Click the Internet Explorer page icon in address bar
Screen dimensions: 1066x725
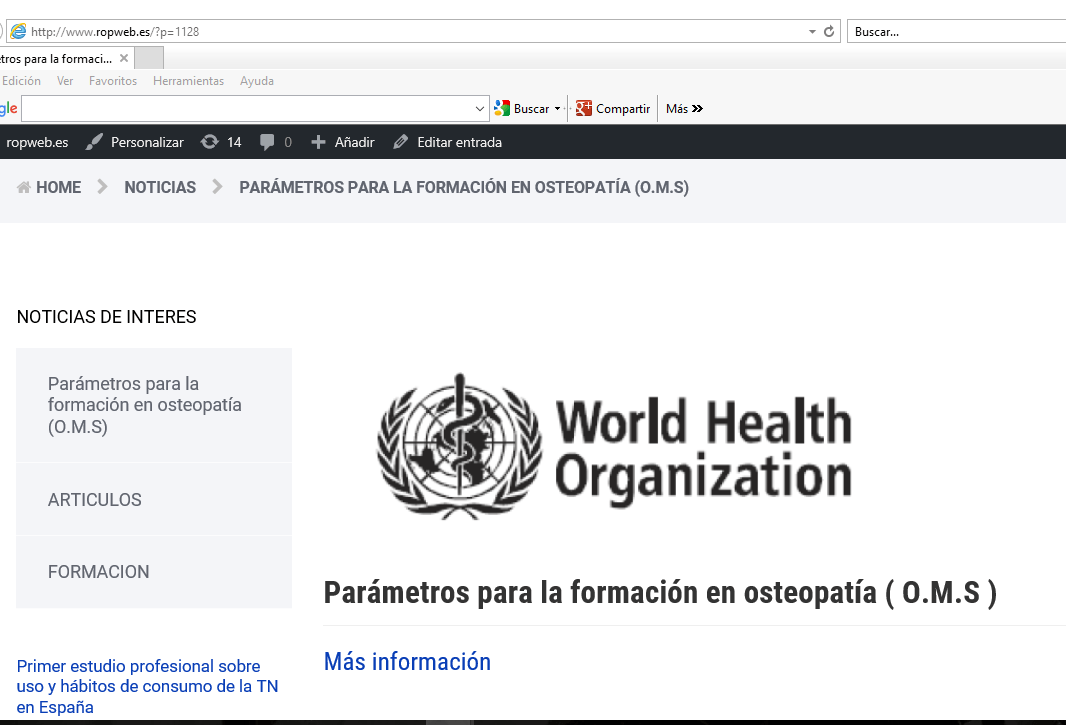[18, 31]
